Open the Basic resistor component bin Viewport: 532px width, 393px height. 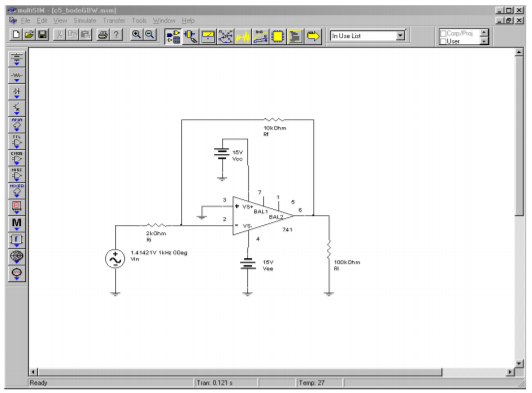pyautogui.click(x=17, y=75)
